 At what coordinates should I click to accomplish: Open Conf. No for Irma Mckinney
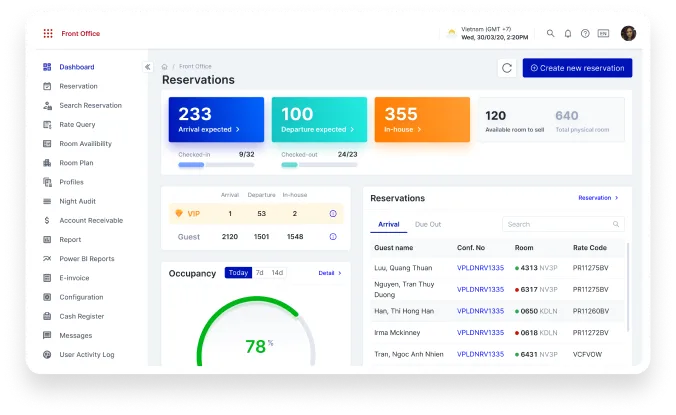point(480,333)
